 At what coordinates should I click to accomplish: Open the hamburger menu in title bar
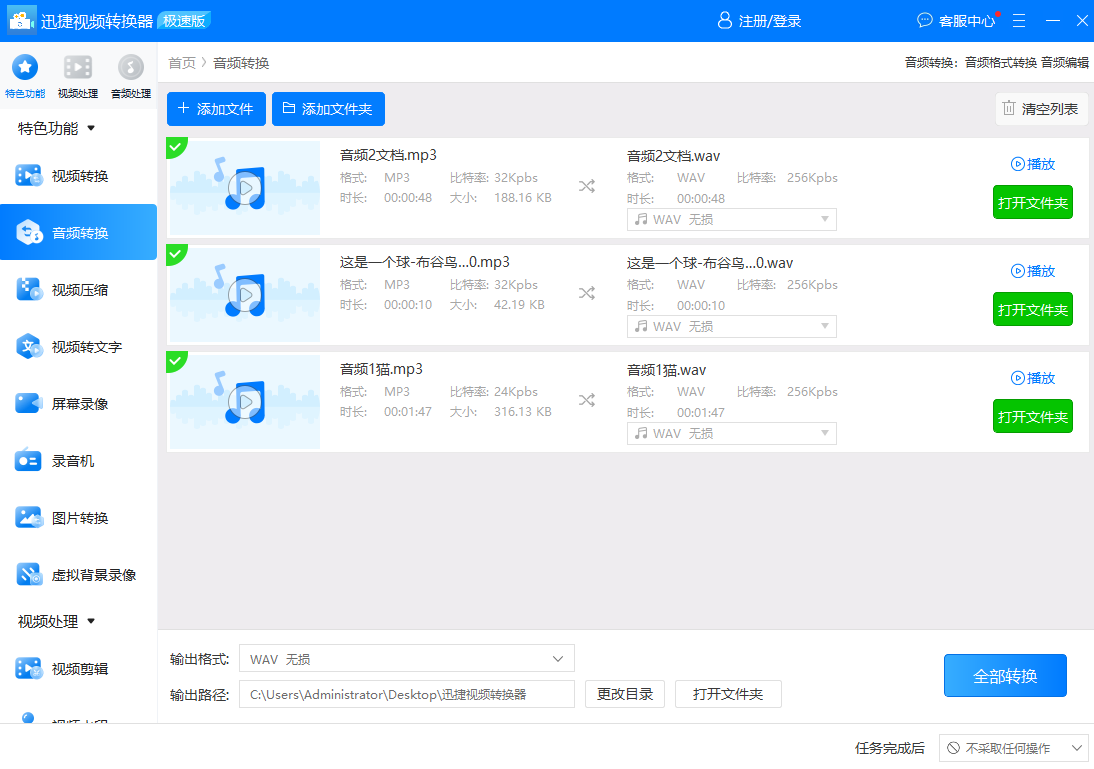point(1019,20)
